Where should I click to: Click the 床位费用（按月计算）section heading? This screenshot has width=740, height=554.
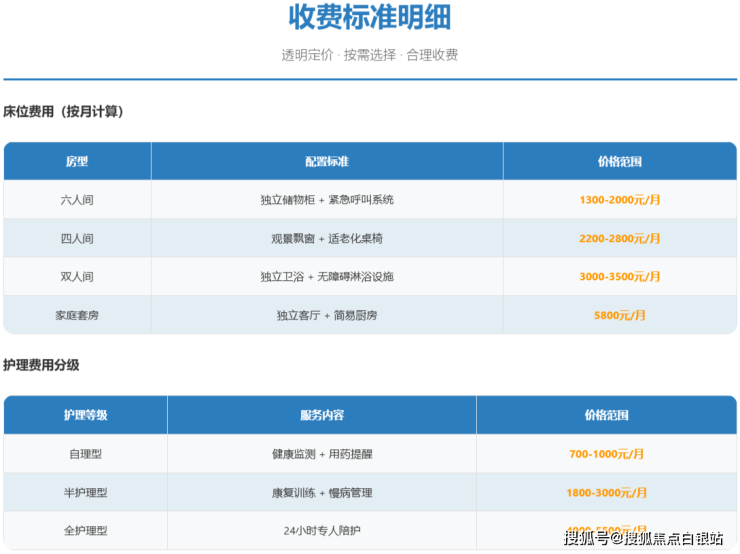(63, 111)
